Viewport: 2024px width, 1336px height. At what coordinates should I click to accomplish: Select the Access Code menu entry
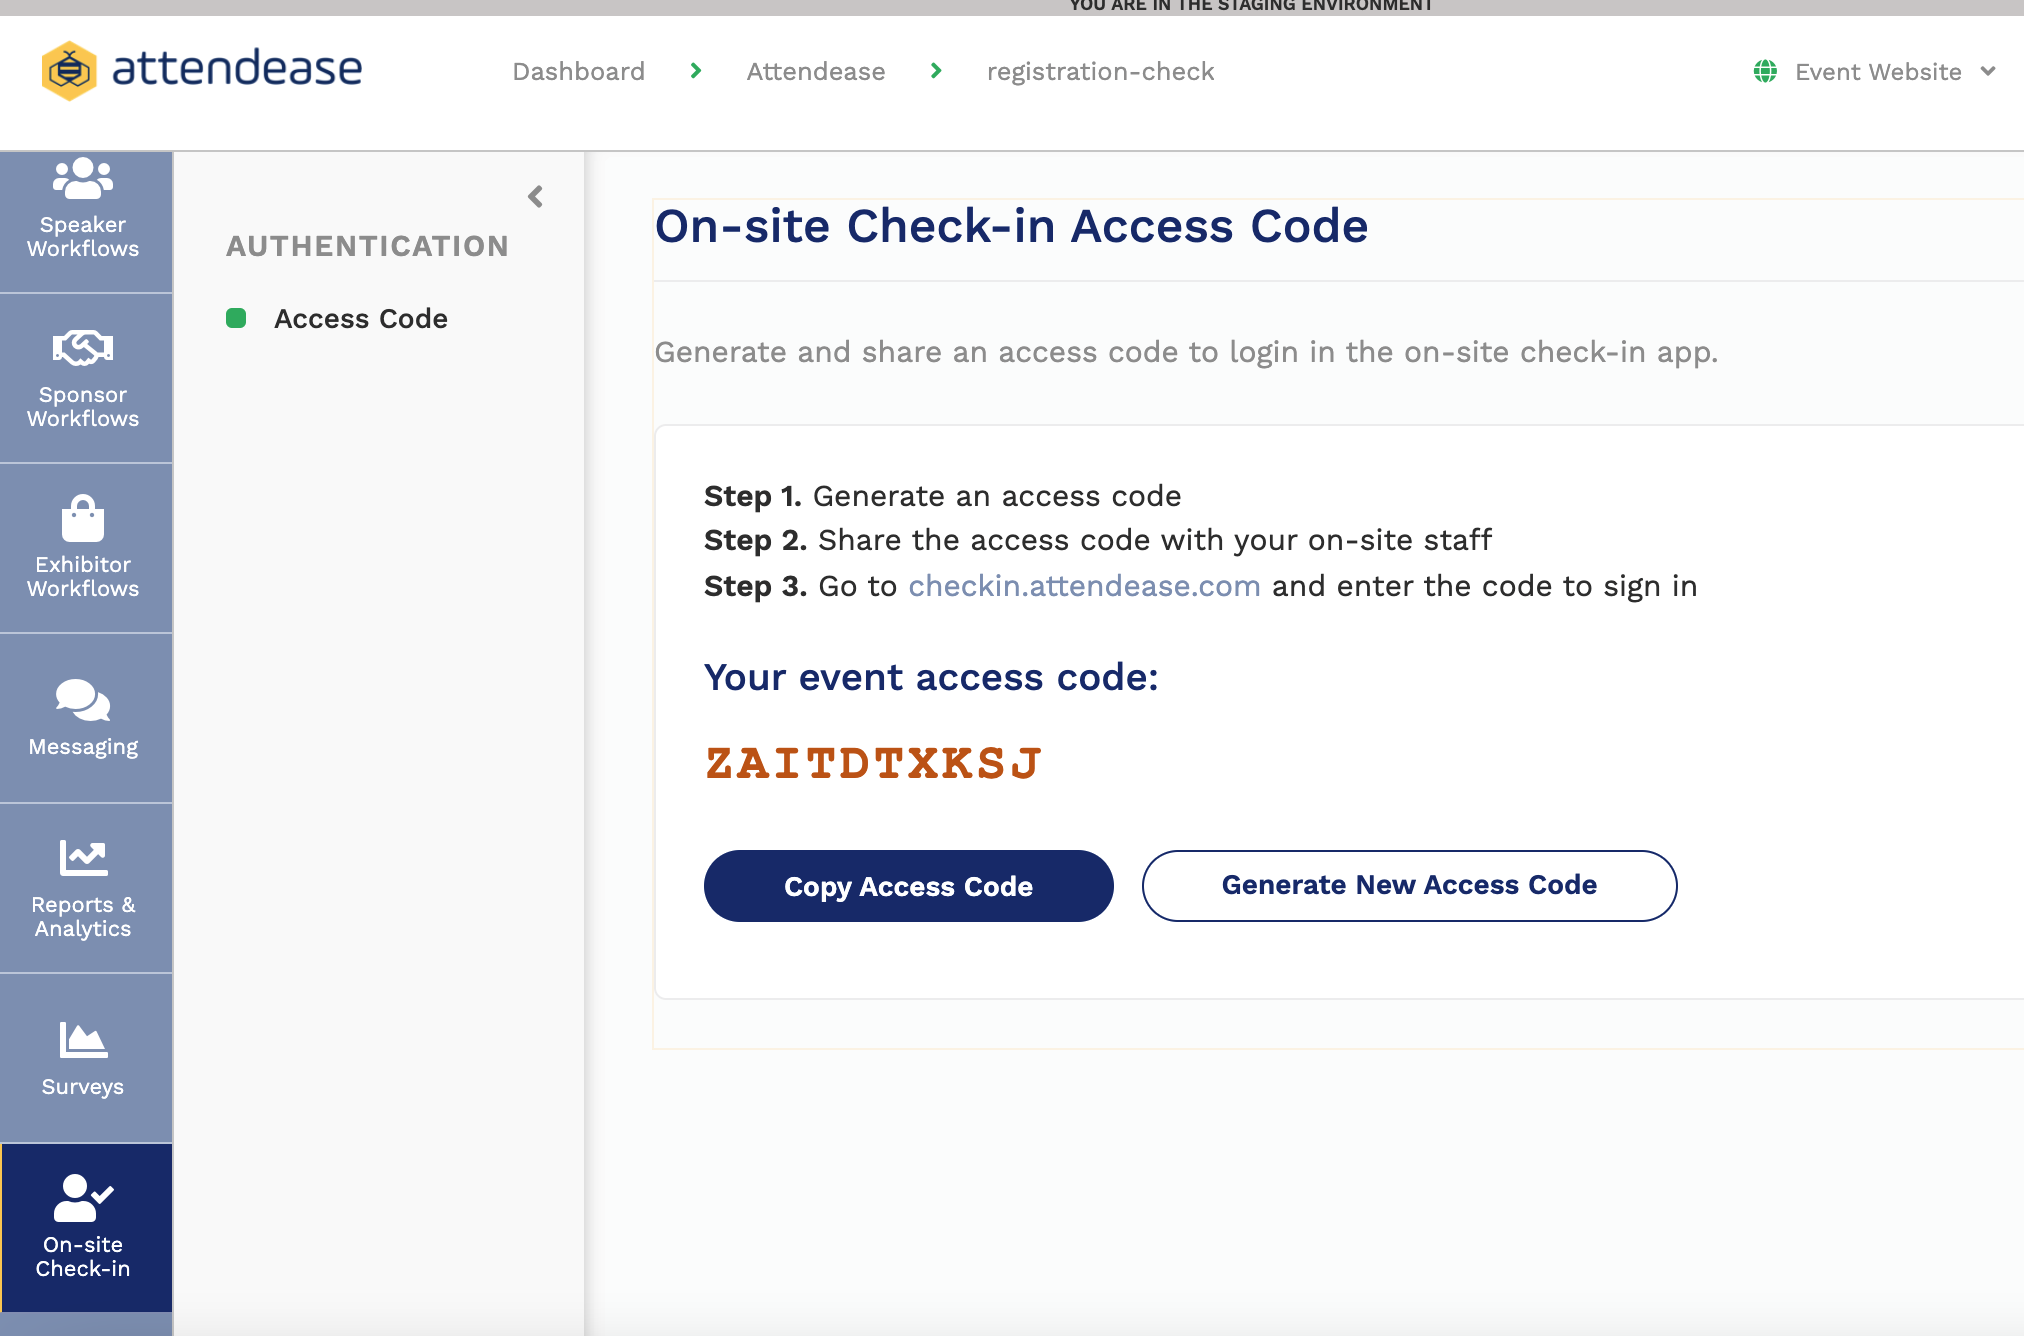coord(361,318)
